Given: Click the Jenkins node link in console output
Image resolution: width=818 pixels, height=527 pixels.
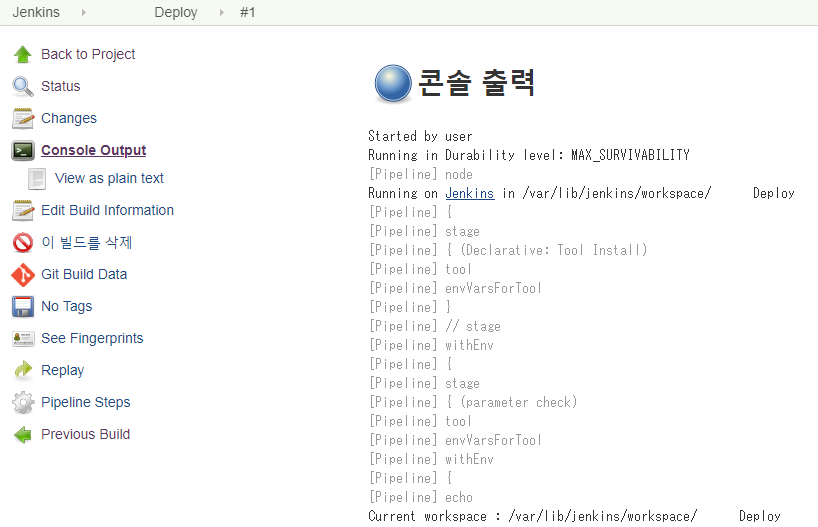Looking at the screenshot, I should pyautogui.click(x=470, y=194).
